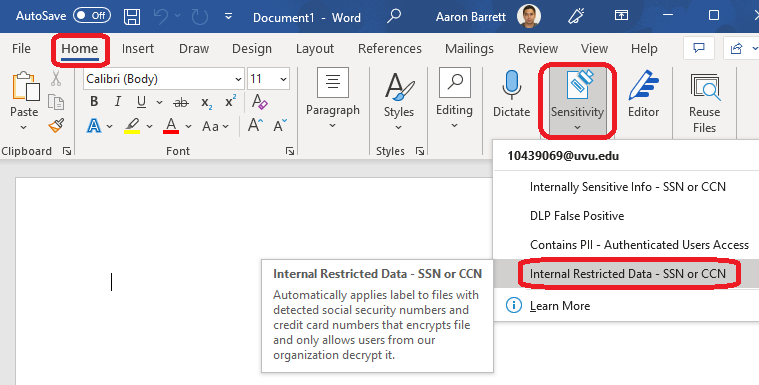Undo the last action

pyautogui.click(x=161, y=17)
